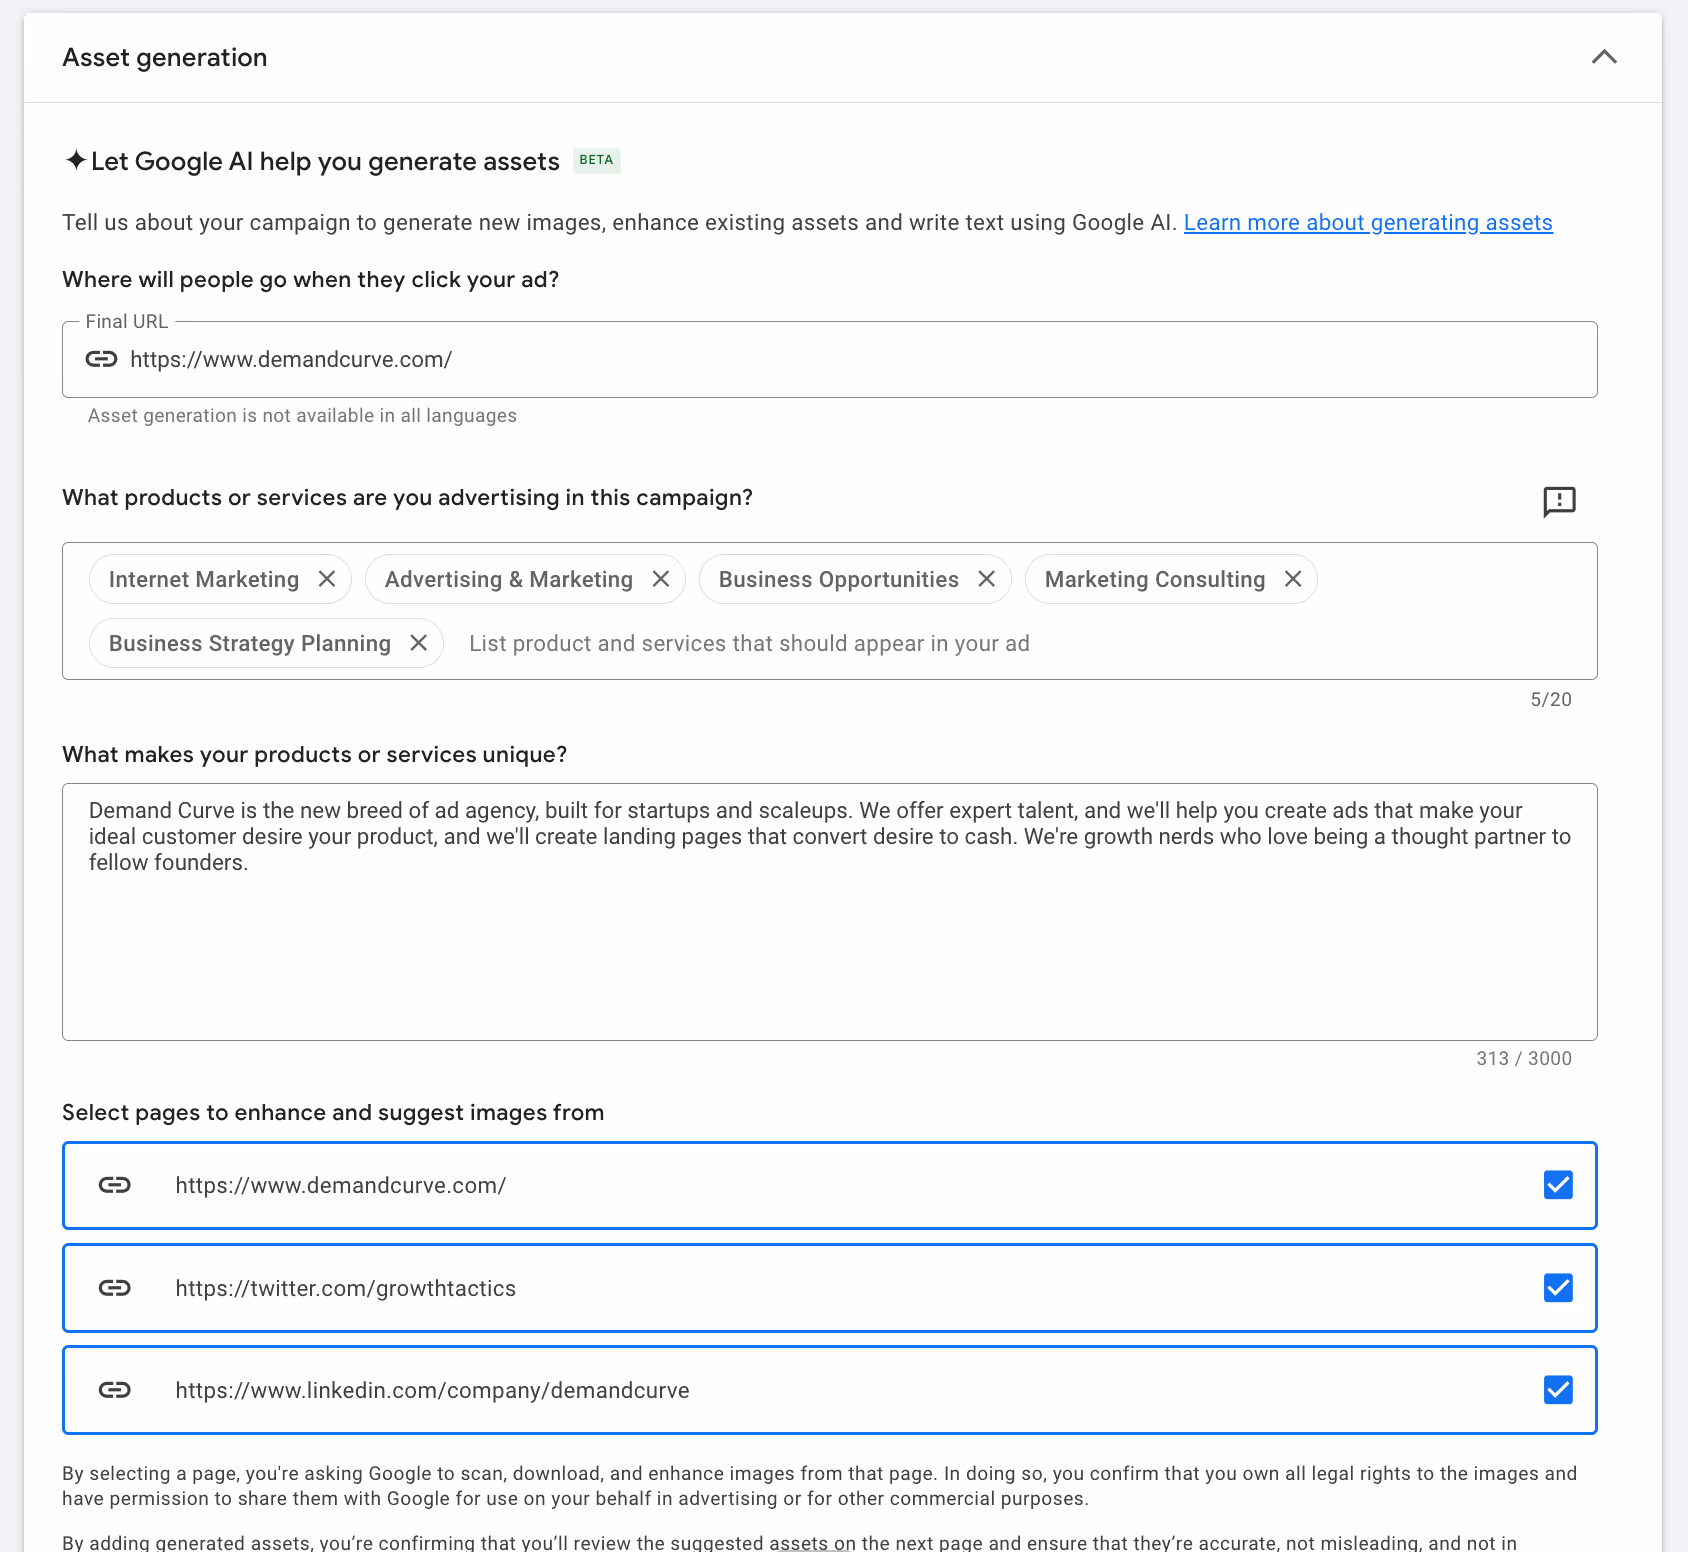
Task: Click the Final URL input field
Action: pos(829,359)
